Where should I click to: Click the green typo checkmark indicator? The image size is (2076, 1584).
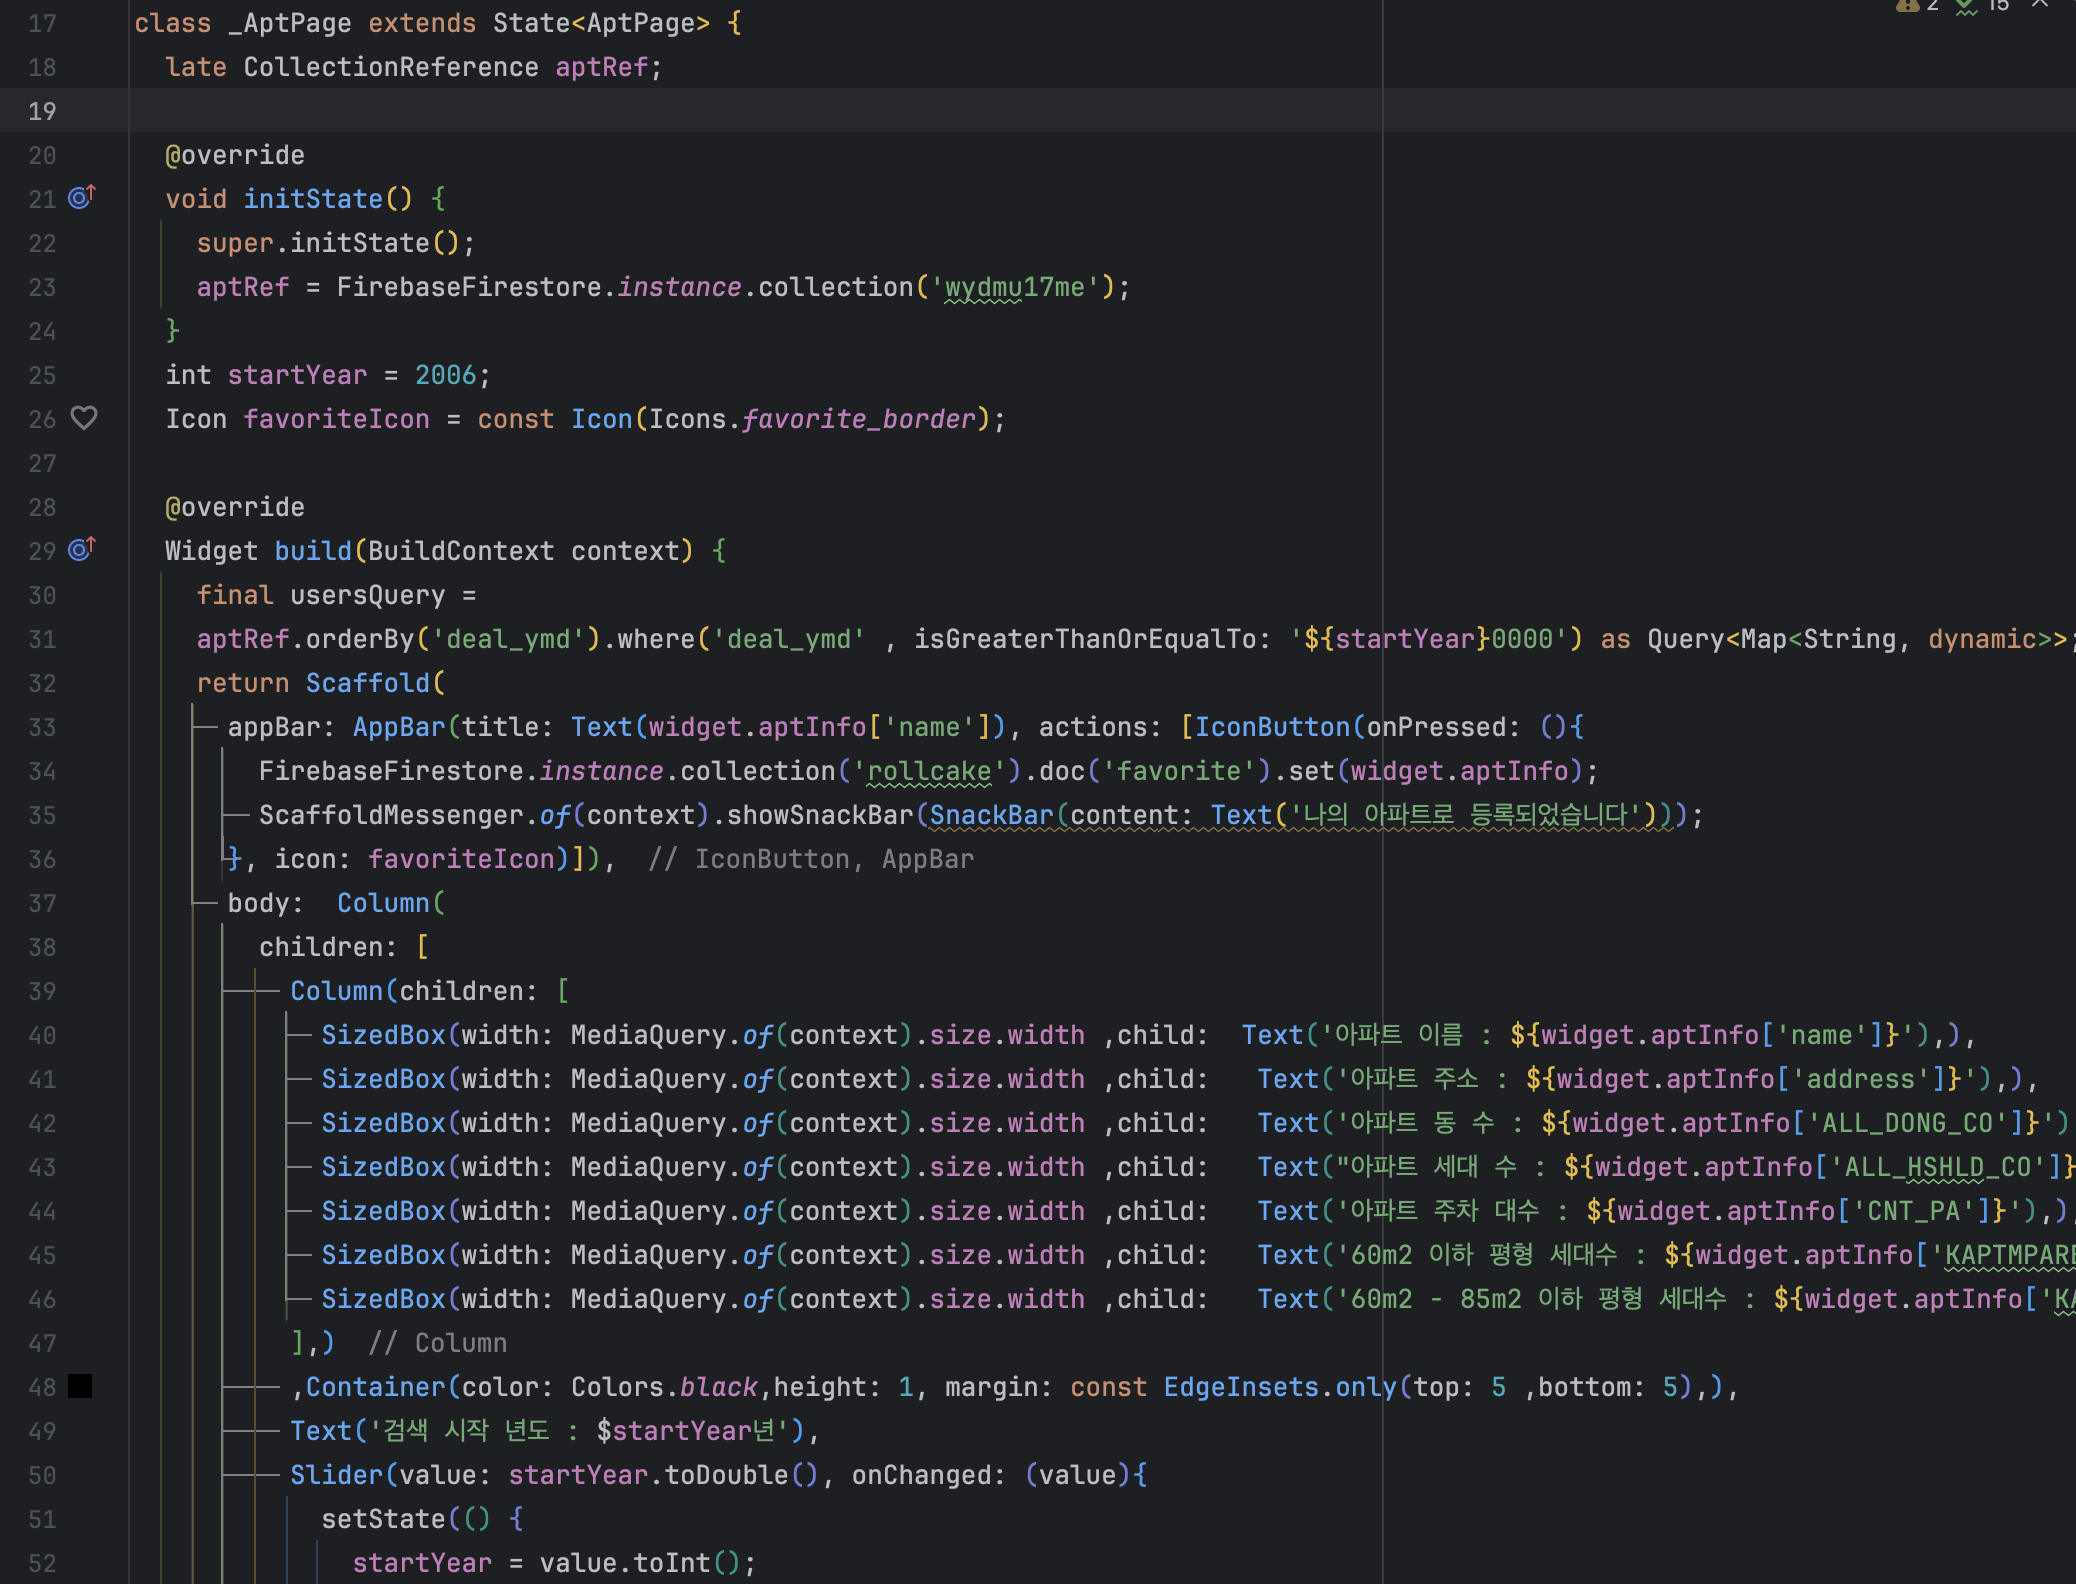[x=1966, y=6]
